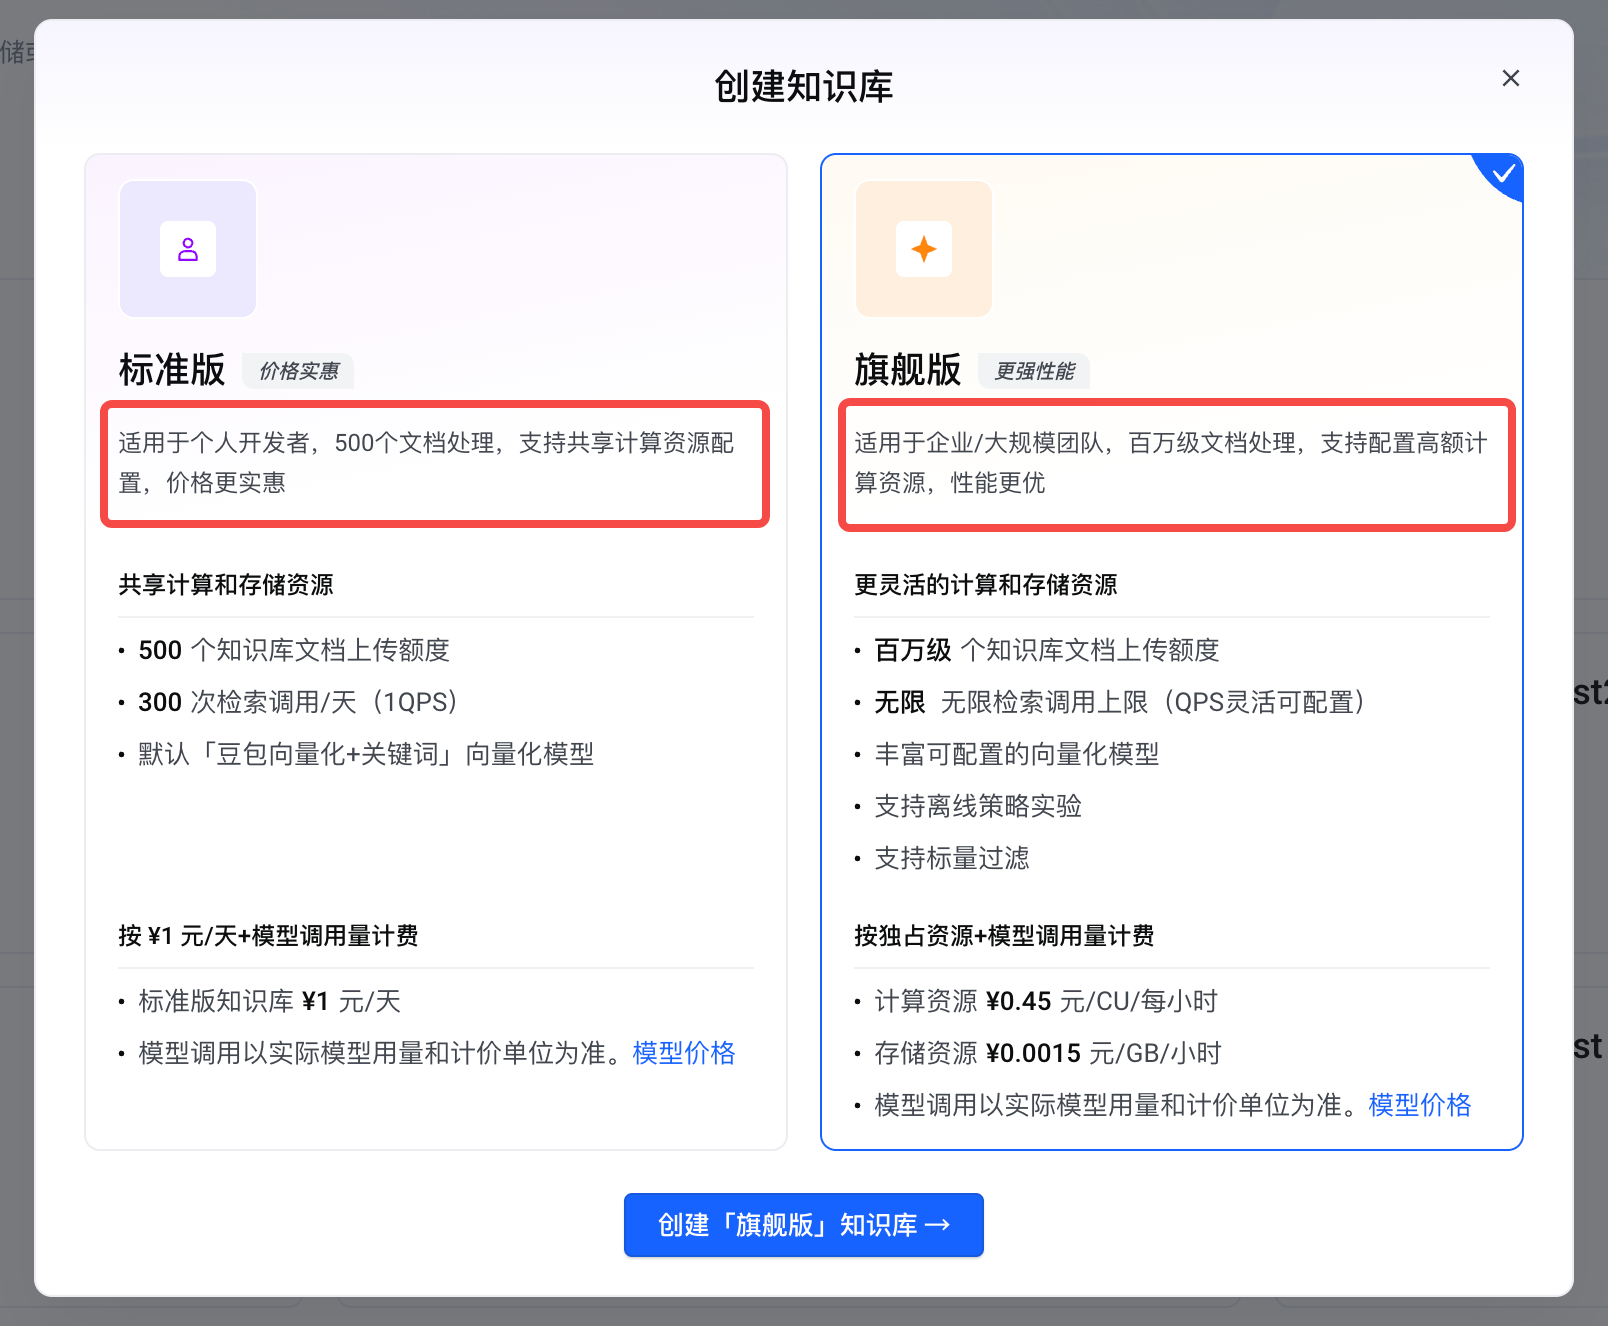The image size is (1608, 1326).
Task: Click the 更强性能 tag
Action: tap(1034, 371)
